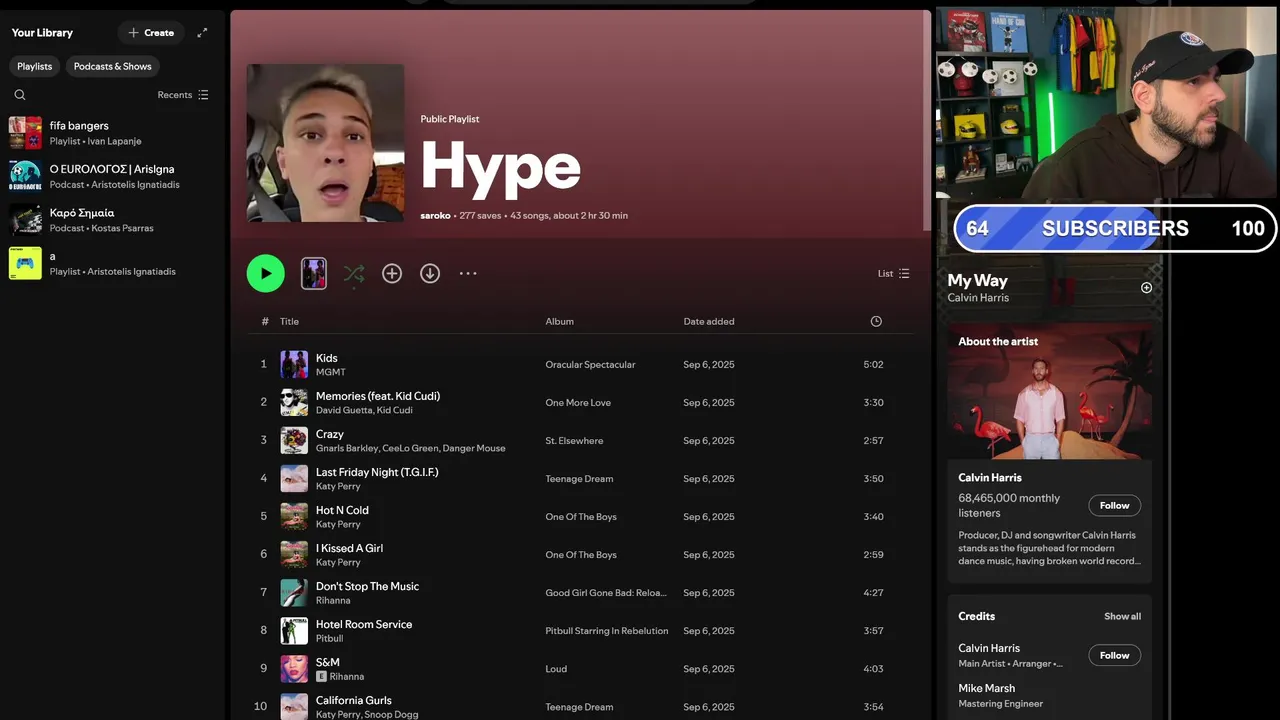
Task: Select the track California Gurls
Action: (354, 700)
